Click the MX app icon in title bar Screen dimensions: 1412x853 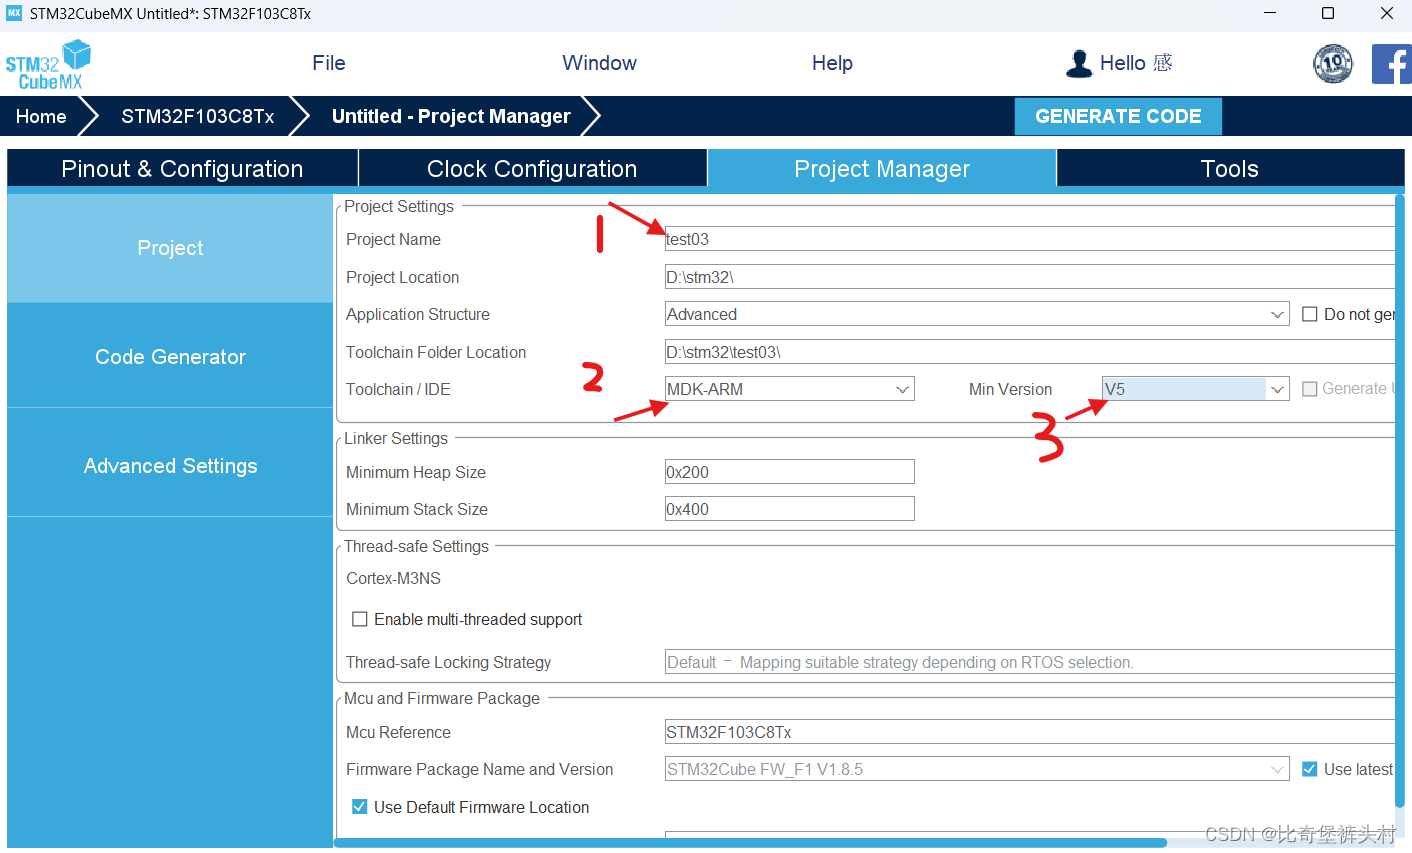14,13
